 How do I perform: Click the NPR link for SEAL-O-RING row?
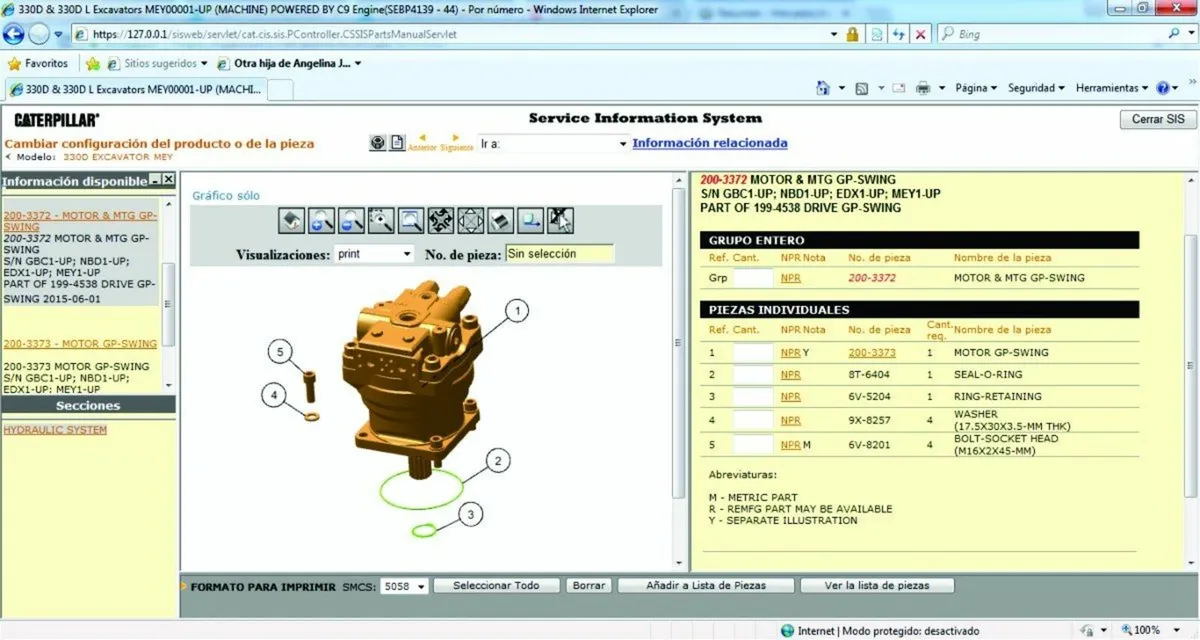pyautogui.click(x=791, y=375)
